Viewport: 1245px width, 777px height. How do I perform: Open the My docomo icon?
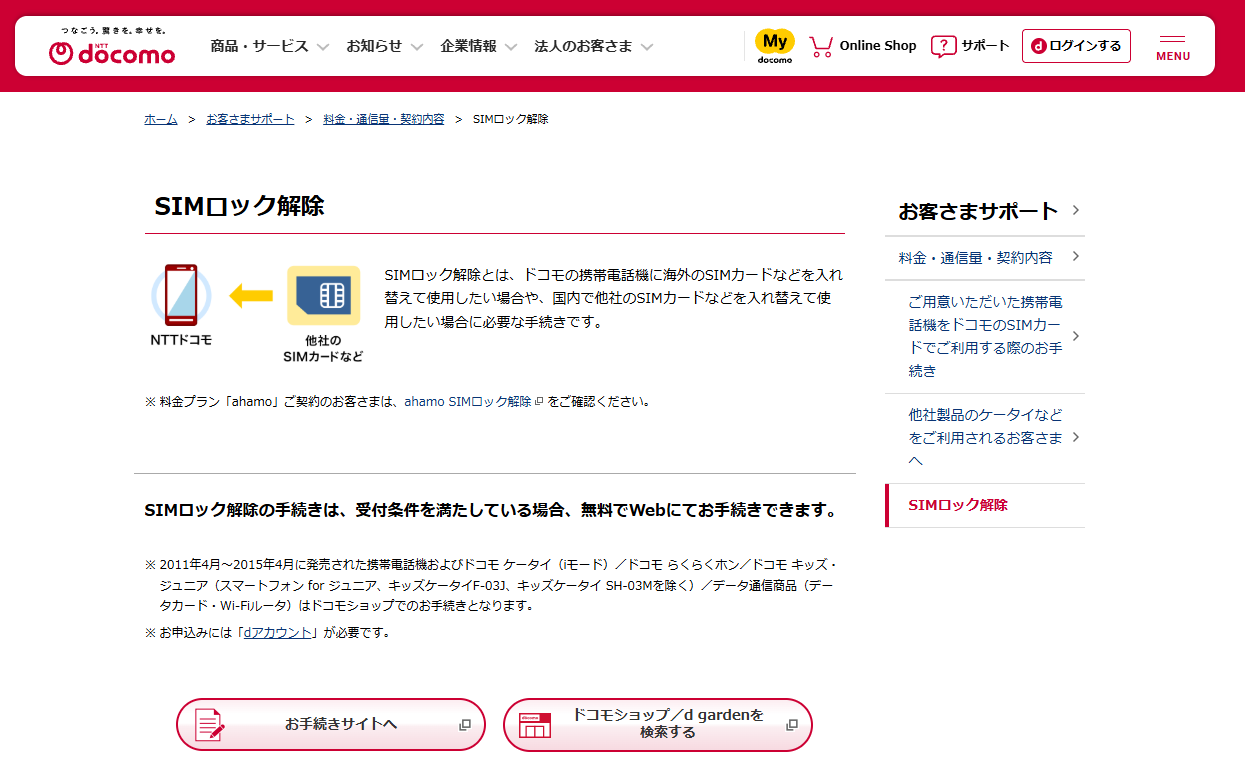point(774,46)
